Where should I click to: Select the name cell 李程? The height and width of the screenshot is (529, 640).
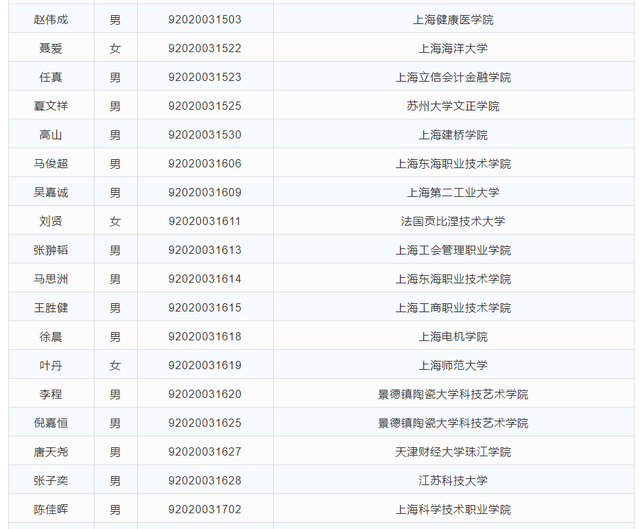click(51, 394)
